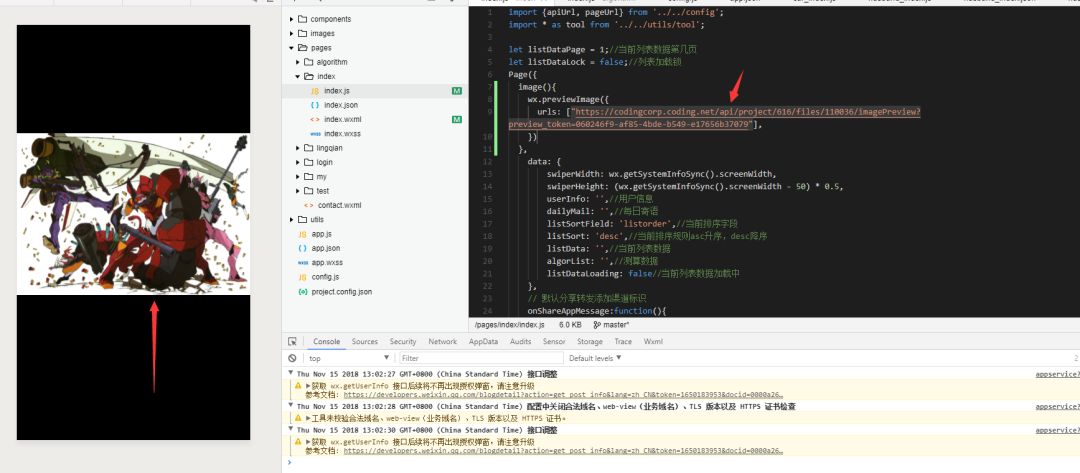Click the JS icon beside config.js
The image size is (1080, 473).
point(302,277)
